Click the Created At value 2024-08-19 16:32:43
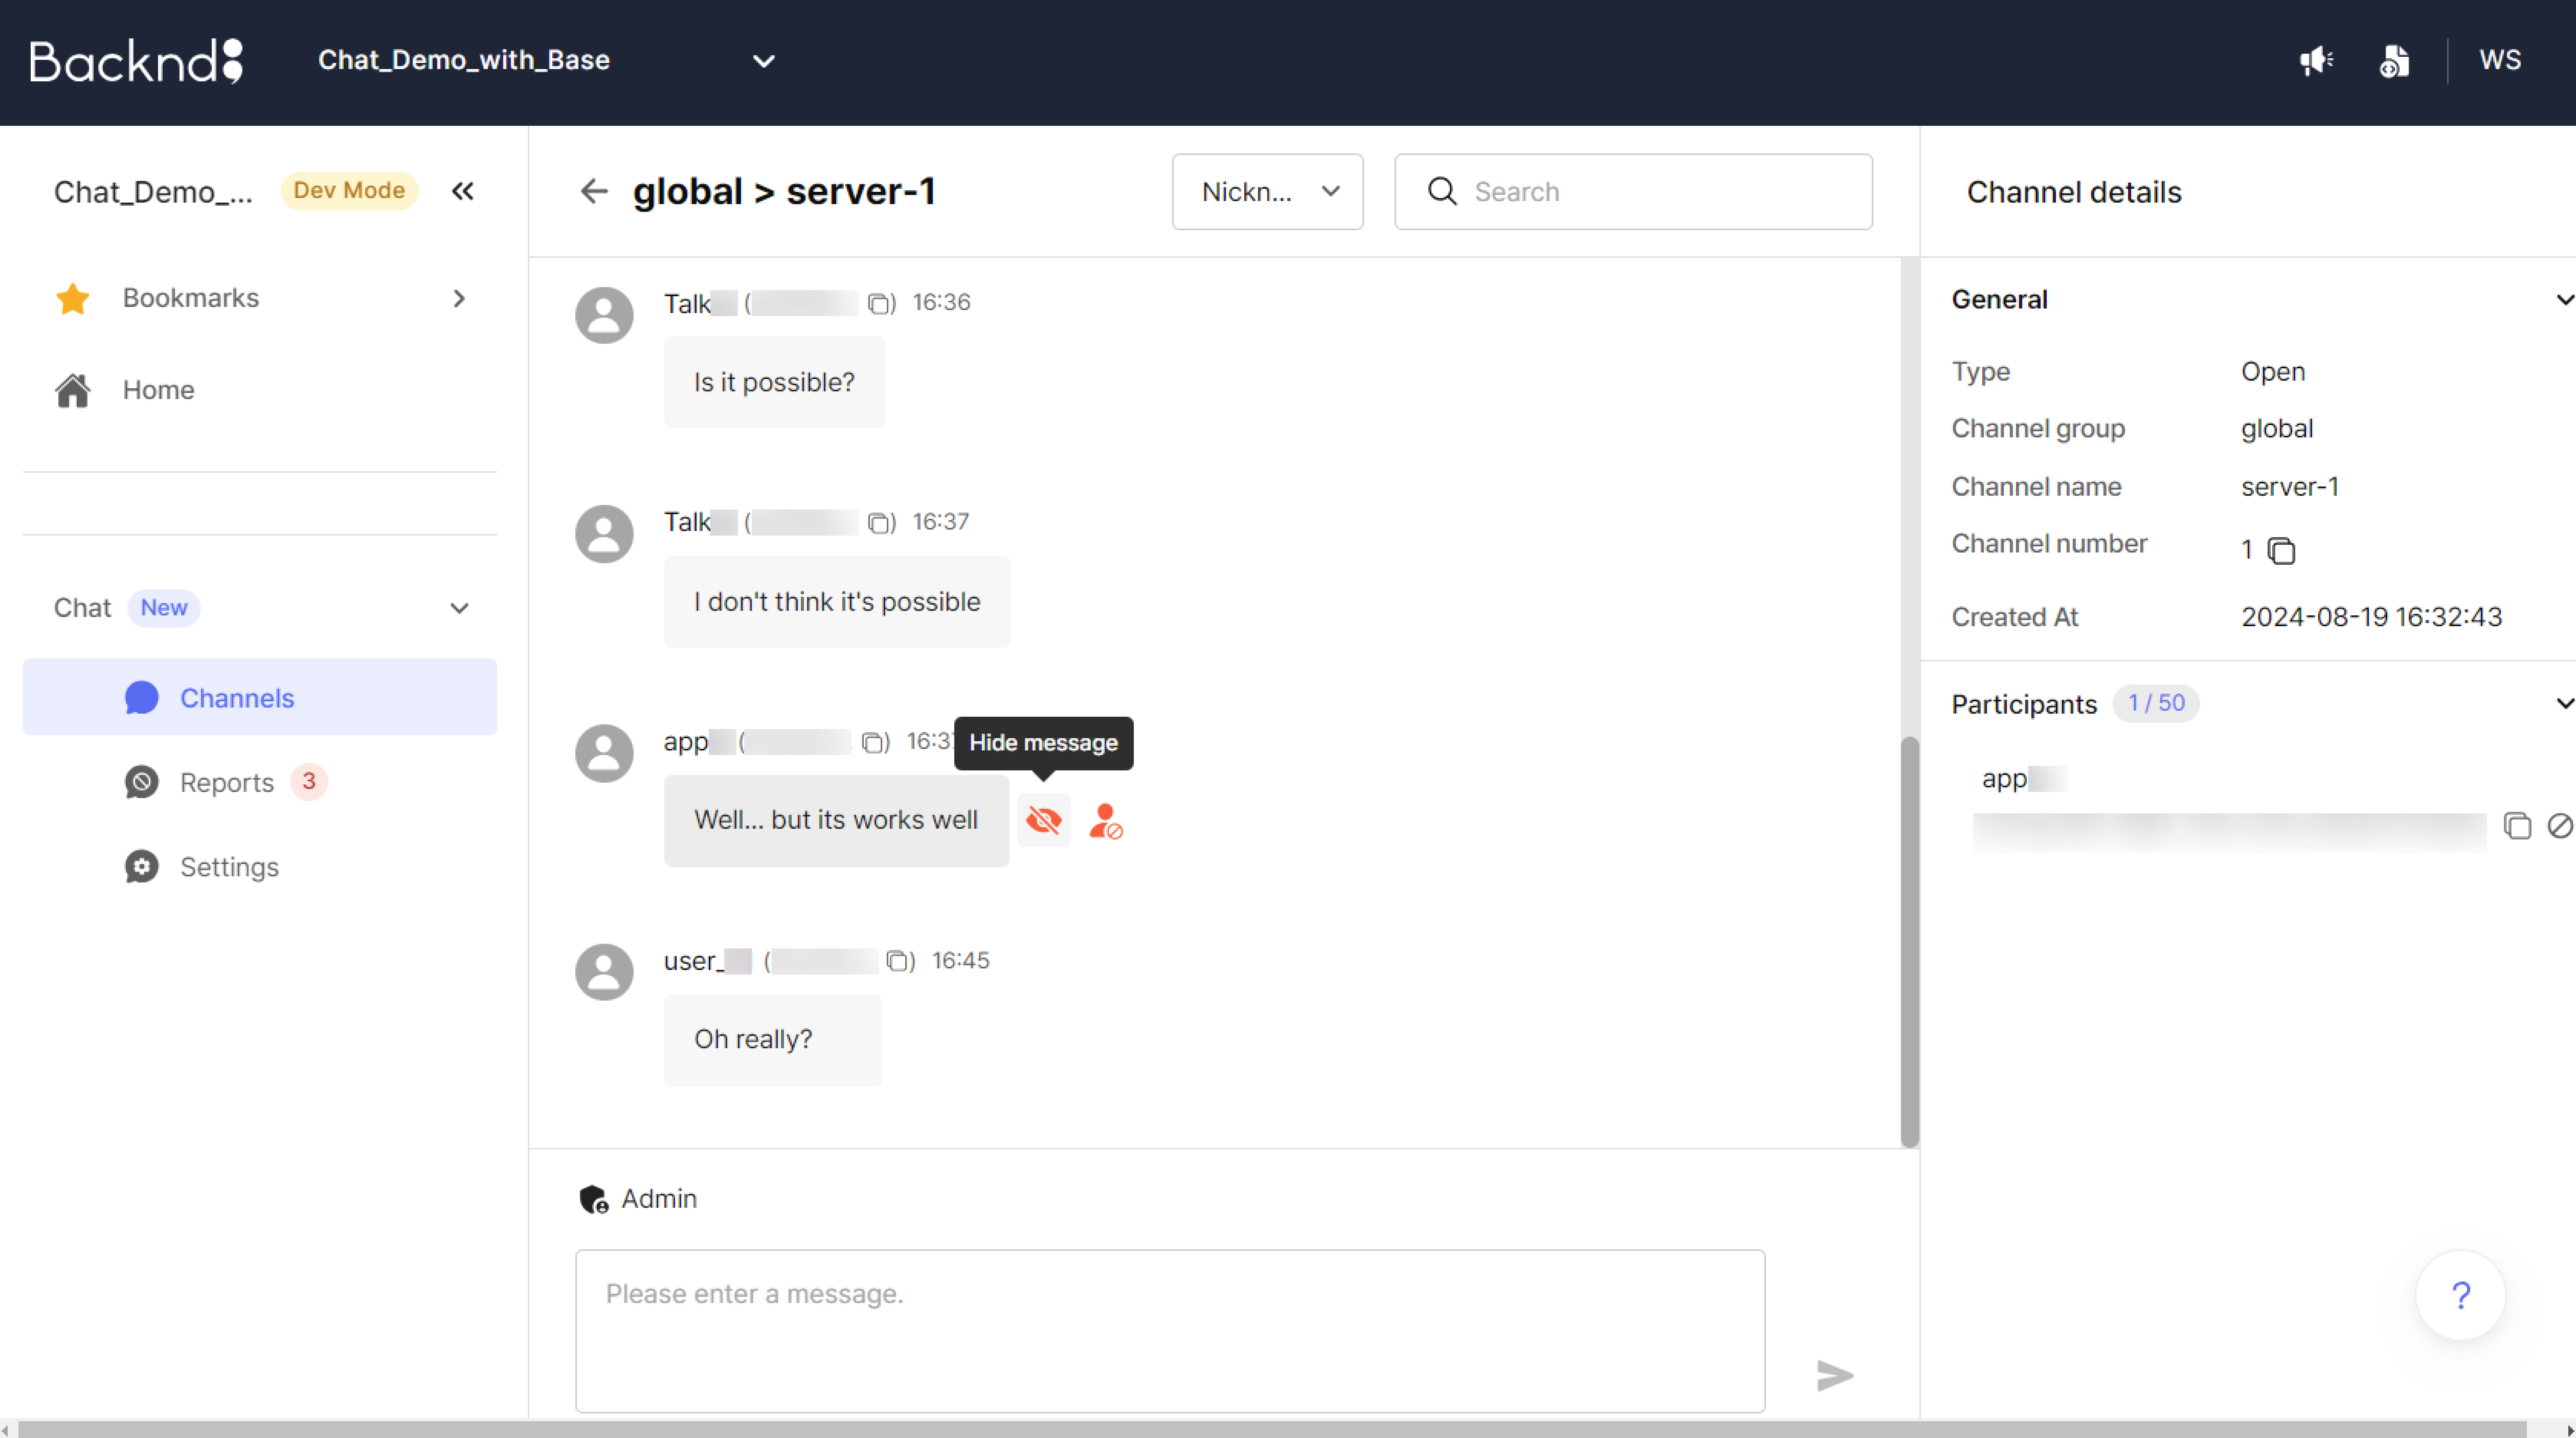2576x1438 pixels. point(2371,617)
